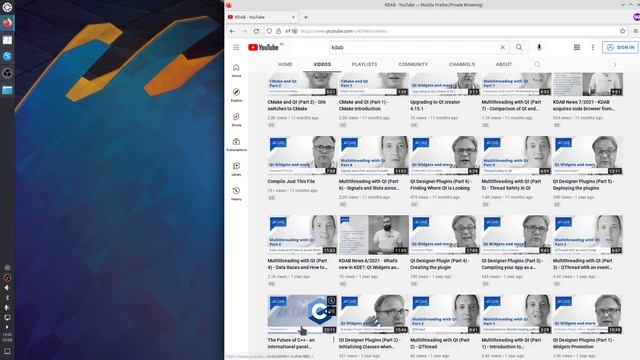Screen dimensions: 640x360
Task: Add Future of C++ video to queue
Action: pos(331,312)
